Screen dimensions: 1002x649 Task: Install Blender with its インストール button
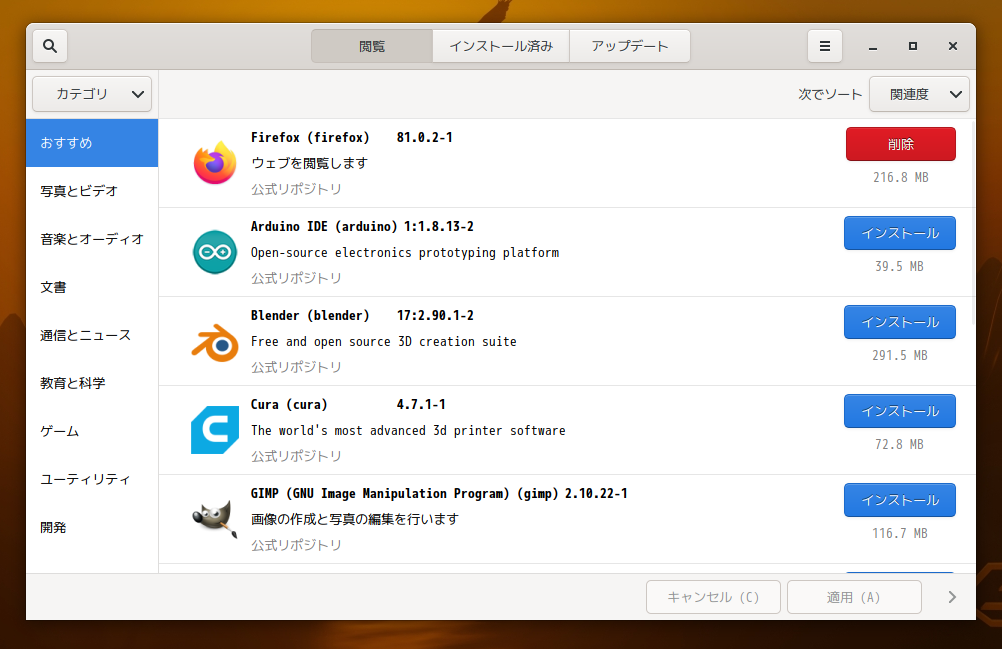click(900, 322)
